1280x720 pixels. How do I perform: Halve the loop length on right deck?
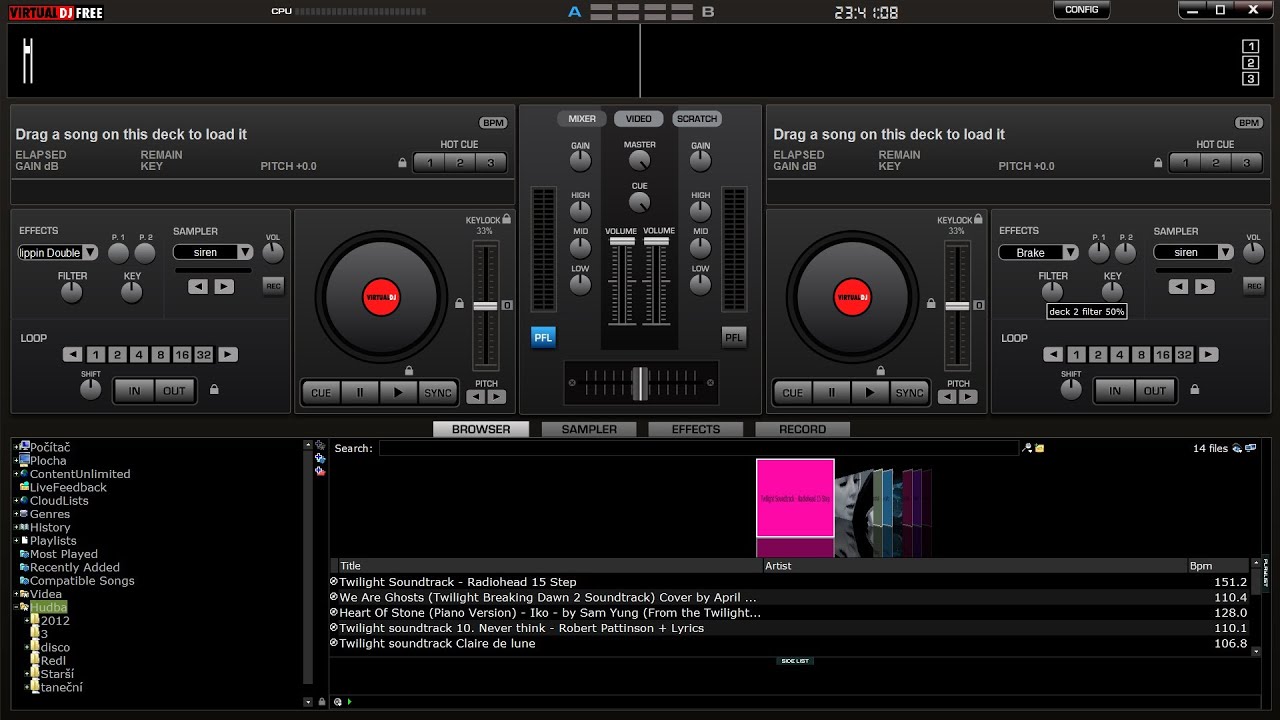1053,355
